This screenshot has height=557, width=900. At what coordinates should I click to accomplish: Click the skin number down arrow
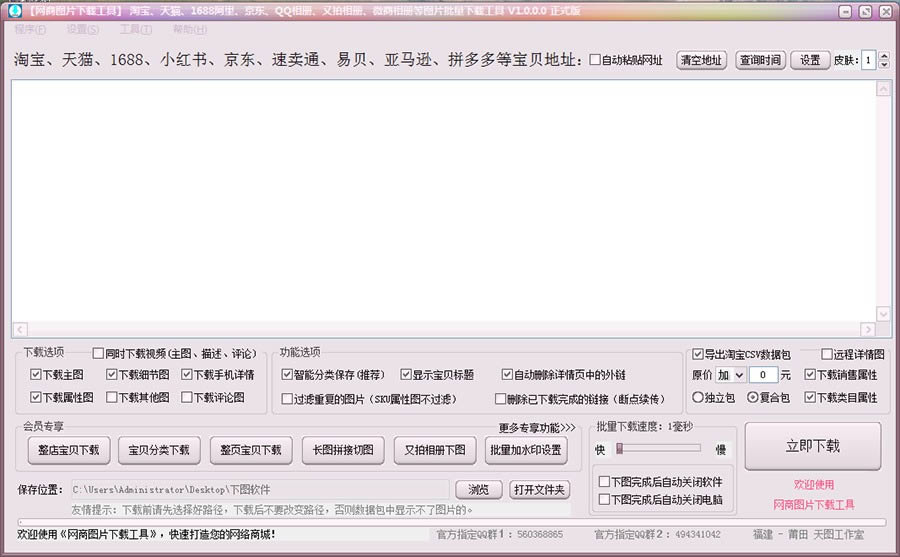[884, 65]
